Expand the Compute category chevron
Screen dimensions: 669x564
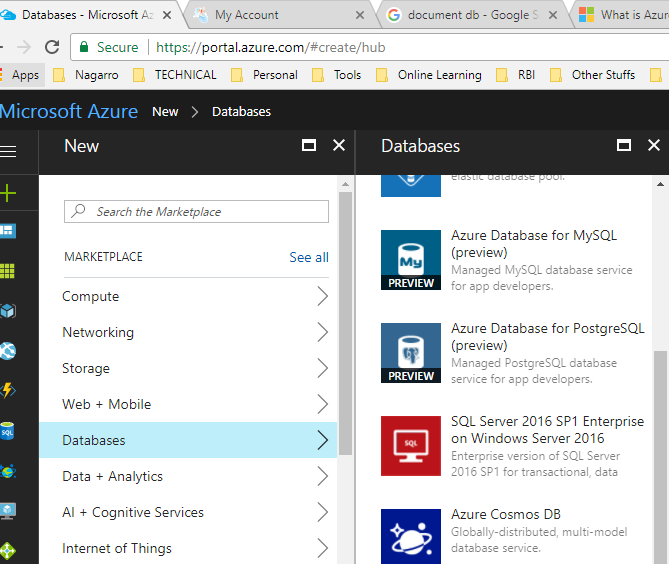click(322, 296)
